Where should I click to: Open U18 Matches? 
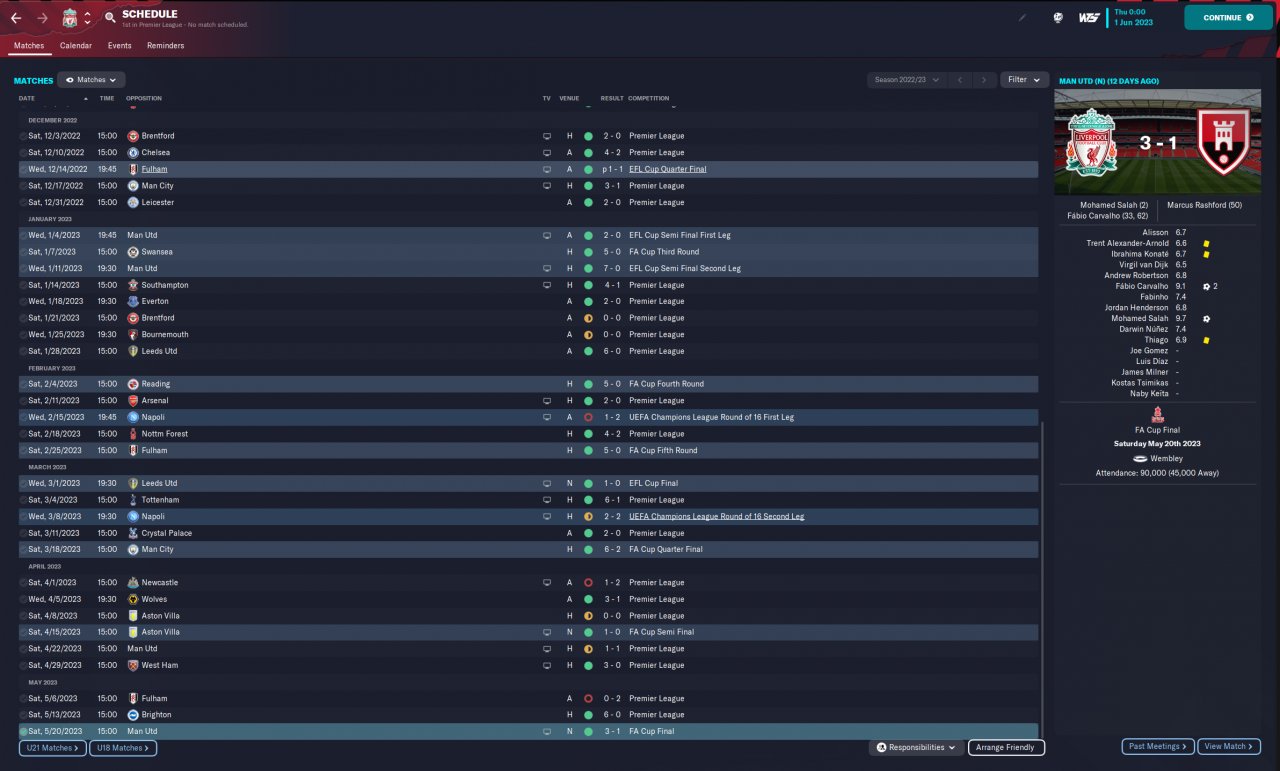tap(123, 747)
